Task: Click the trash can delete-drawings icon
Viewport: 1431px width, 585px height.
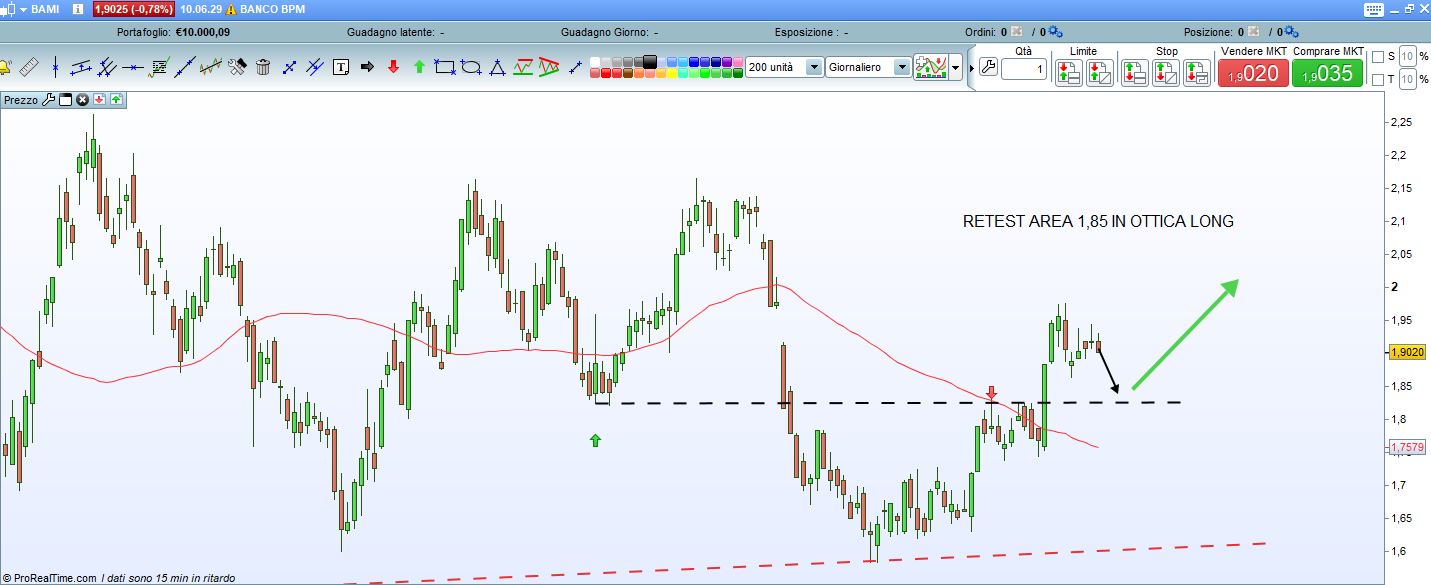Action: [x=263, y=68]
